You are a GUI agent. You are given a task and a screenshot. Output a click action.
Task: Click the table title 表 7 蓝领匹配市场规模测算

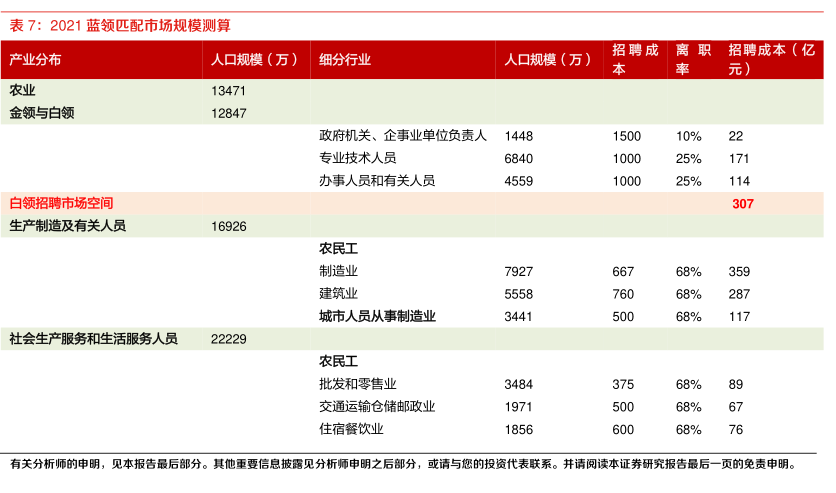tap(126, 24)
